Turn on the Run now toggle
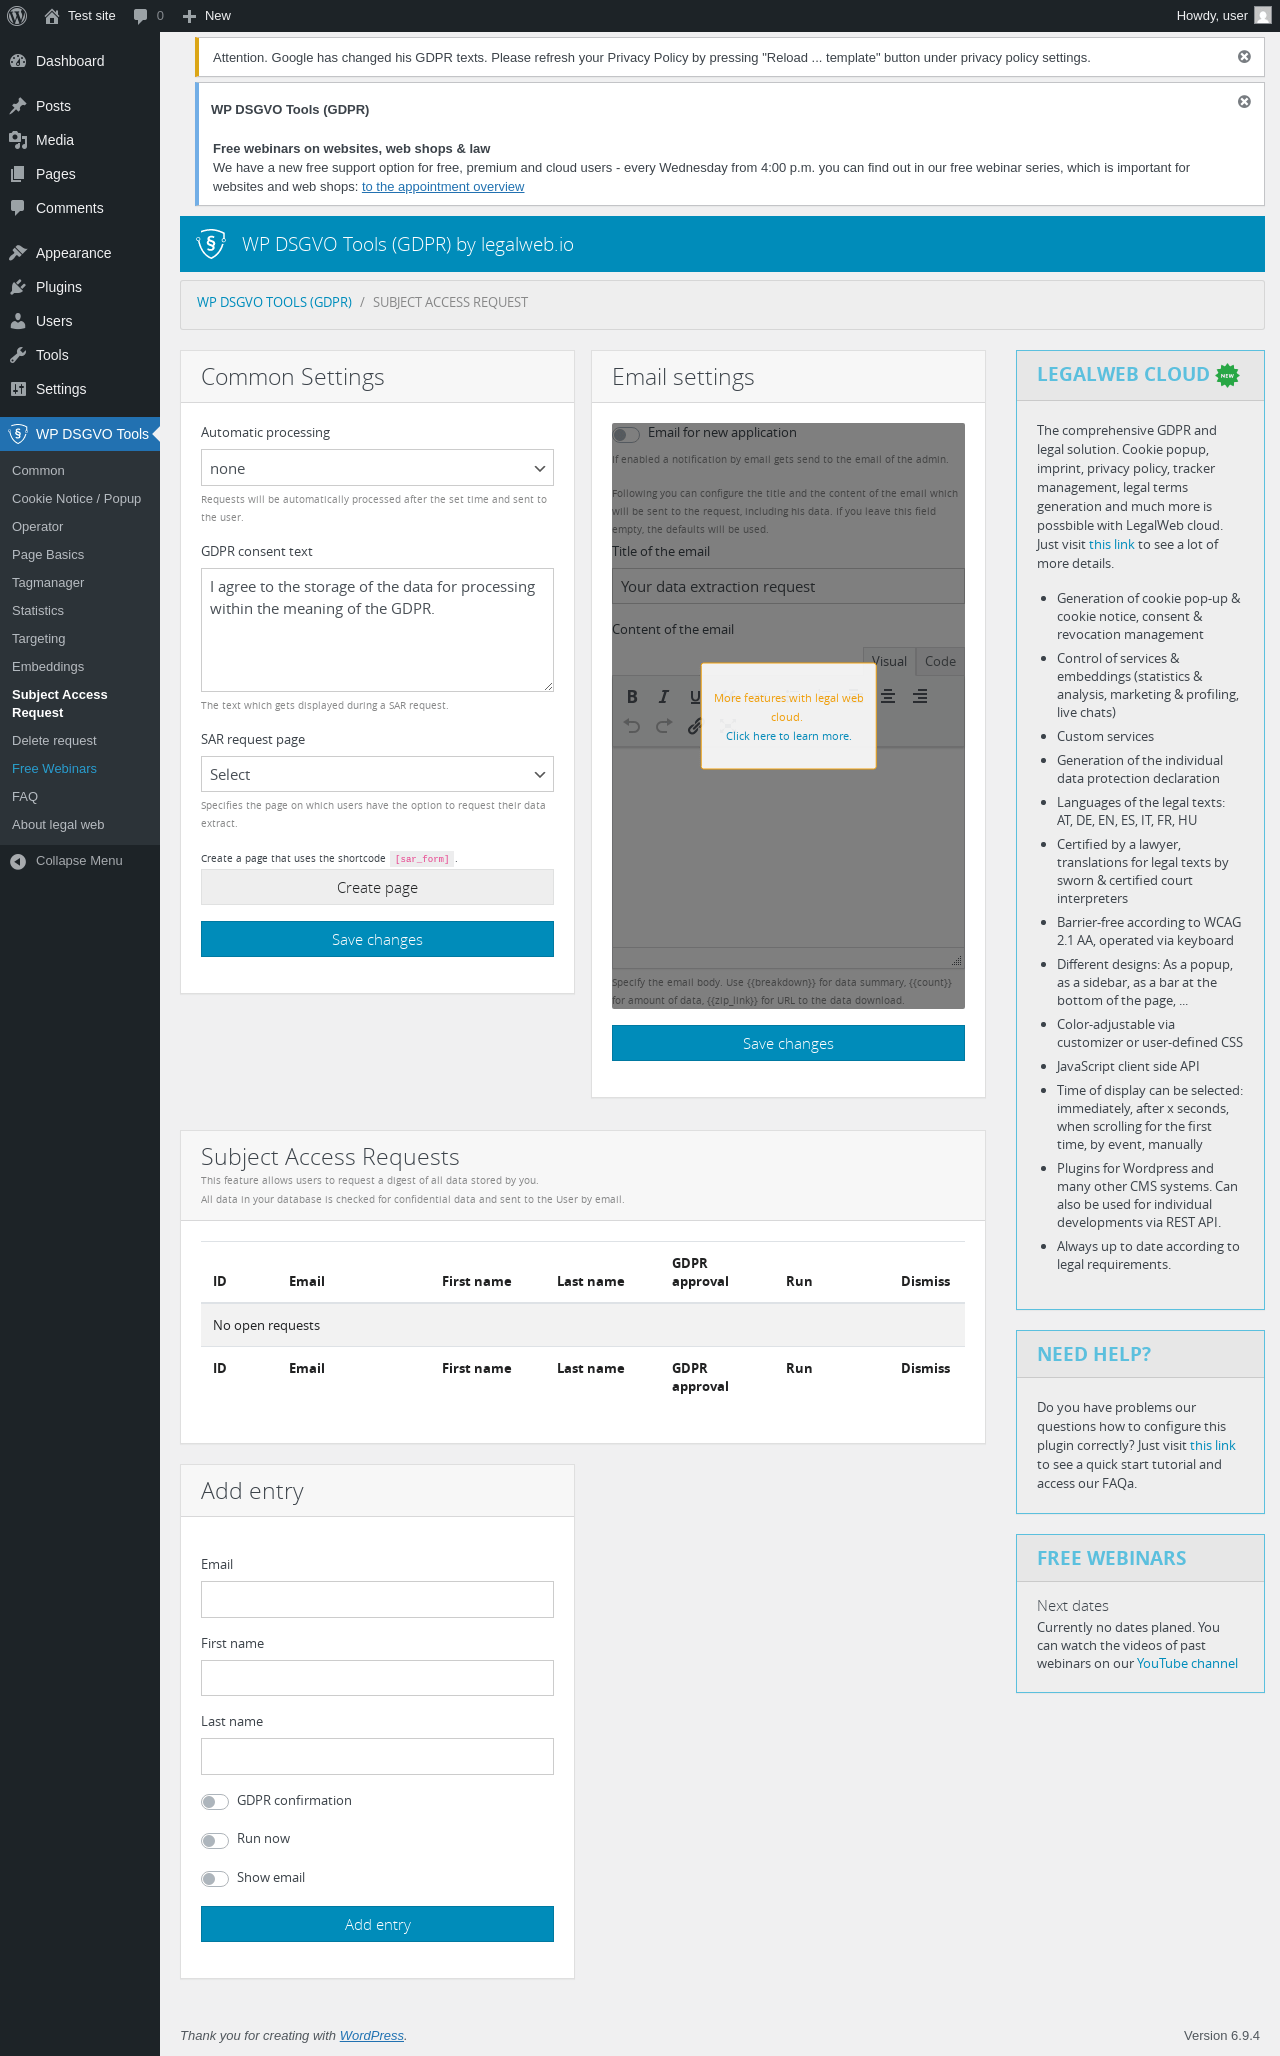Viewport: 1280px width, 2056px height. [215, 1841]
